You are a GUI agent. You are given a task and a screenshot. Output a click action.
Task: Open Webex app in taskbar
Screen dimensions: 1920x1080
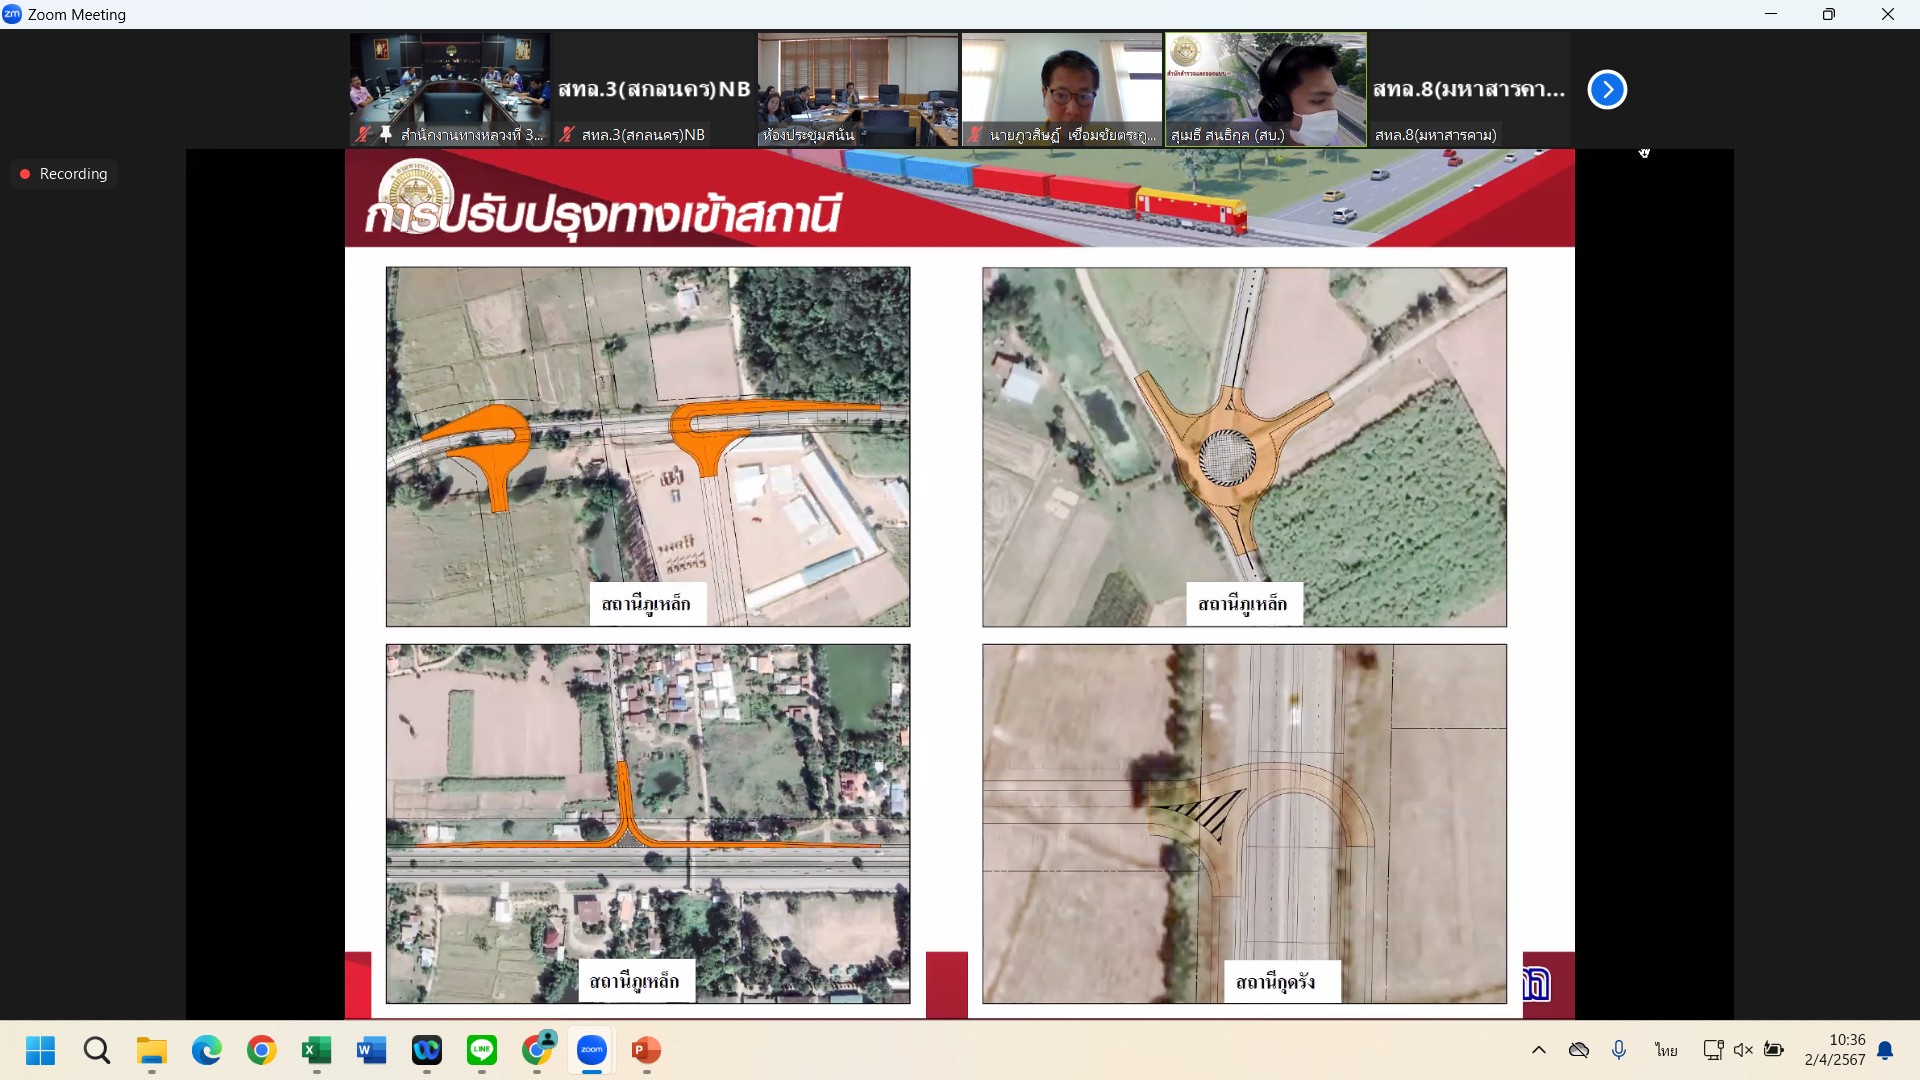[x=427, y=1050]
